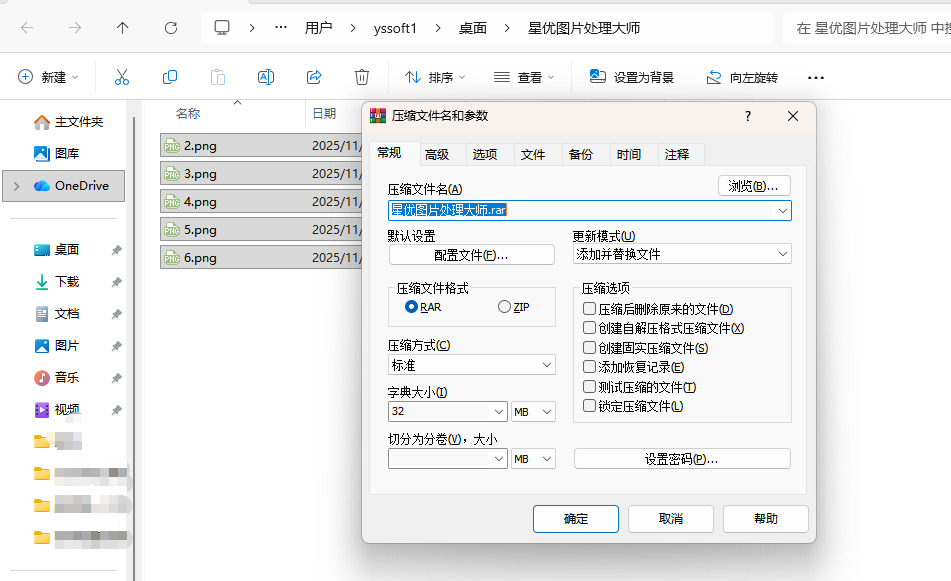Click 用户 in address breadcrumb
This screenshot has height=581, width=951.
point(318,28)
